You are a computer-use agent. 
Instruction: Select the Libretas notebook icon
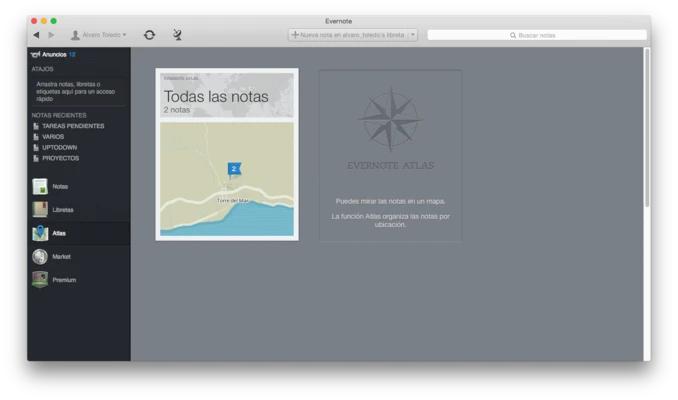40,210
